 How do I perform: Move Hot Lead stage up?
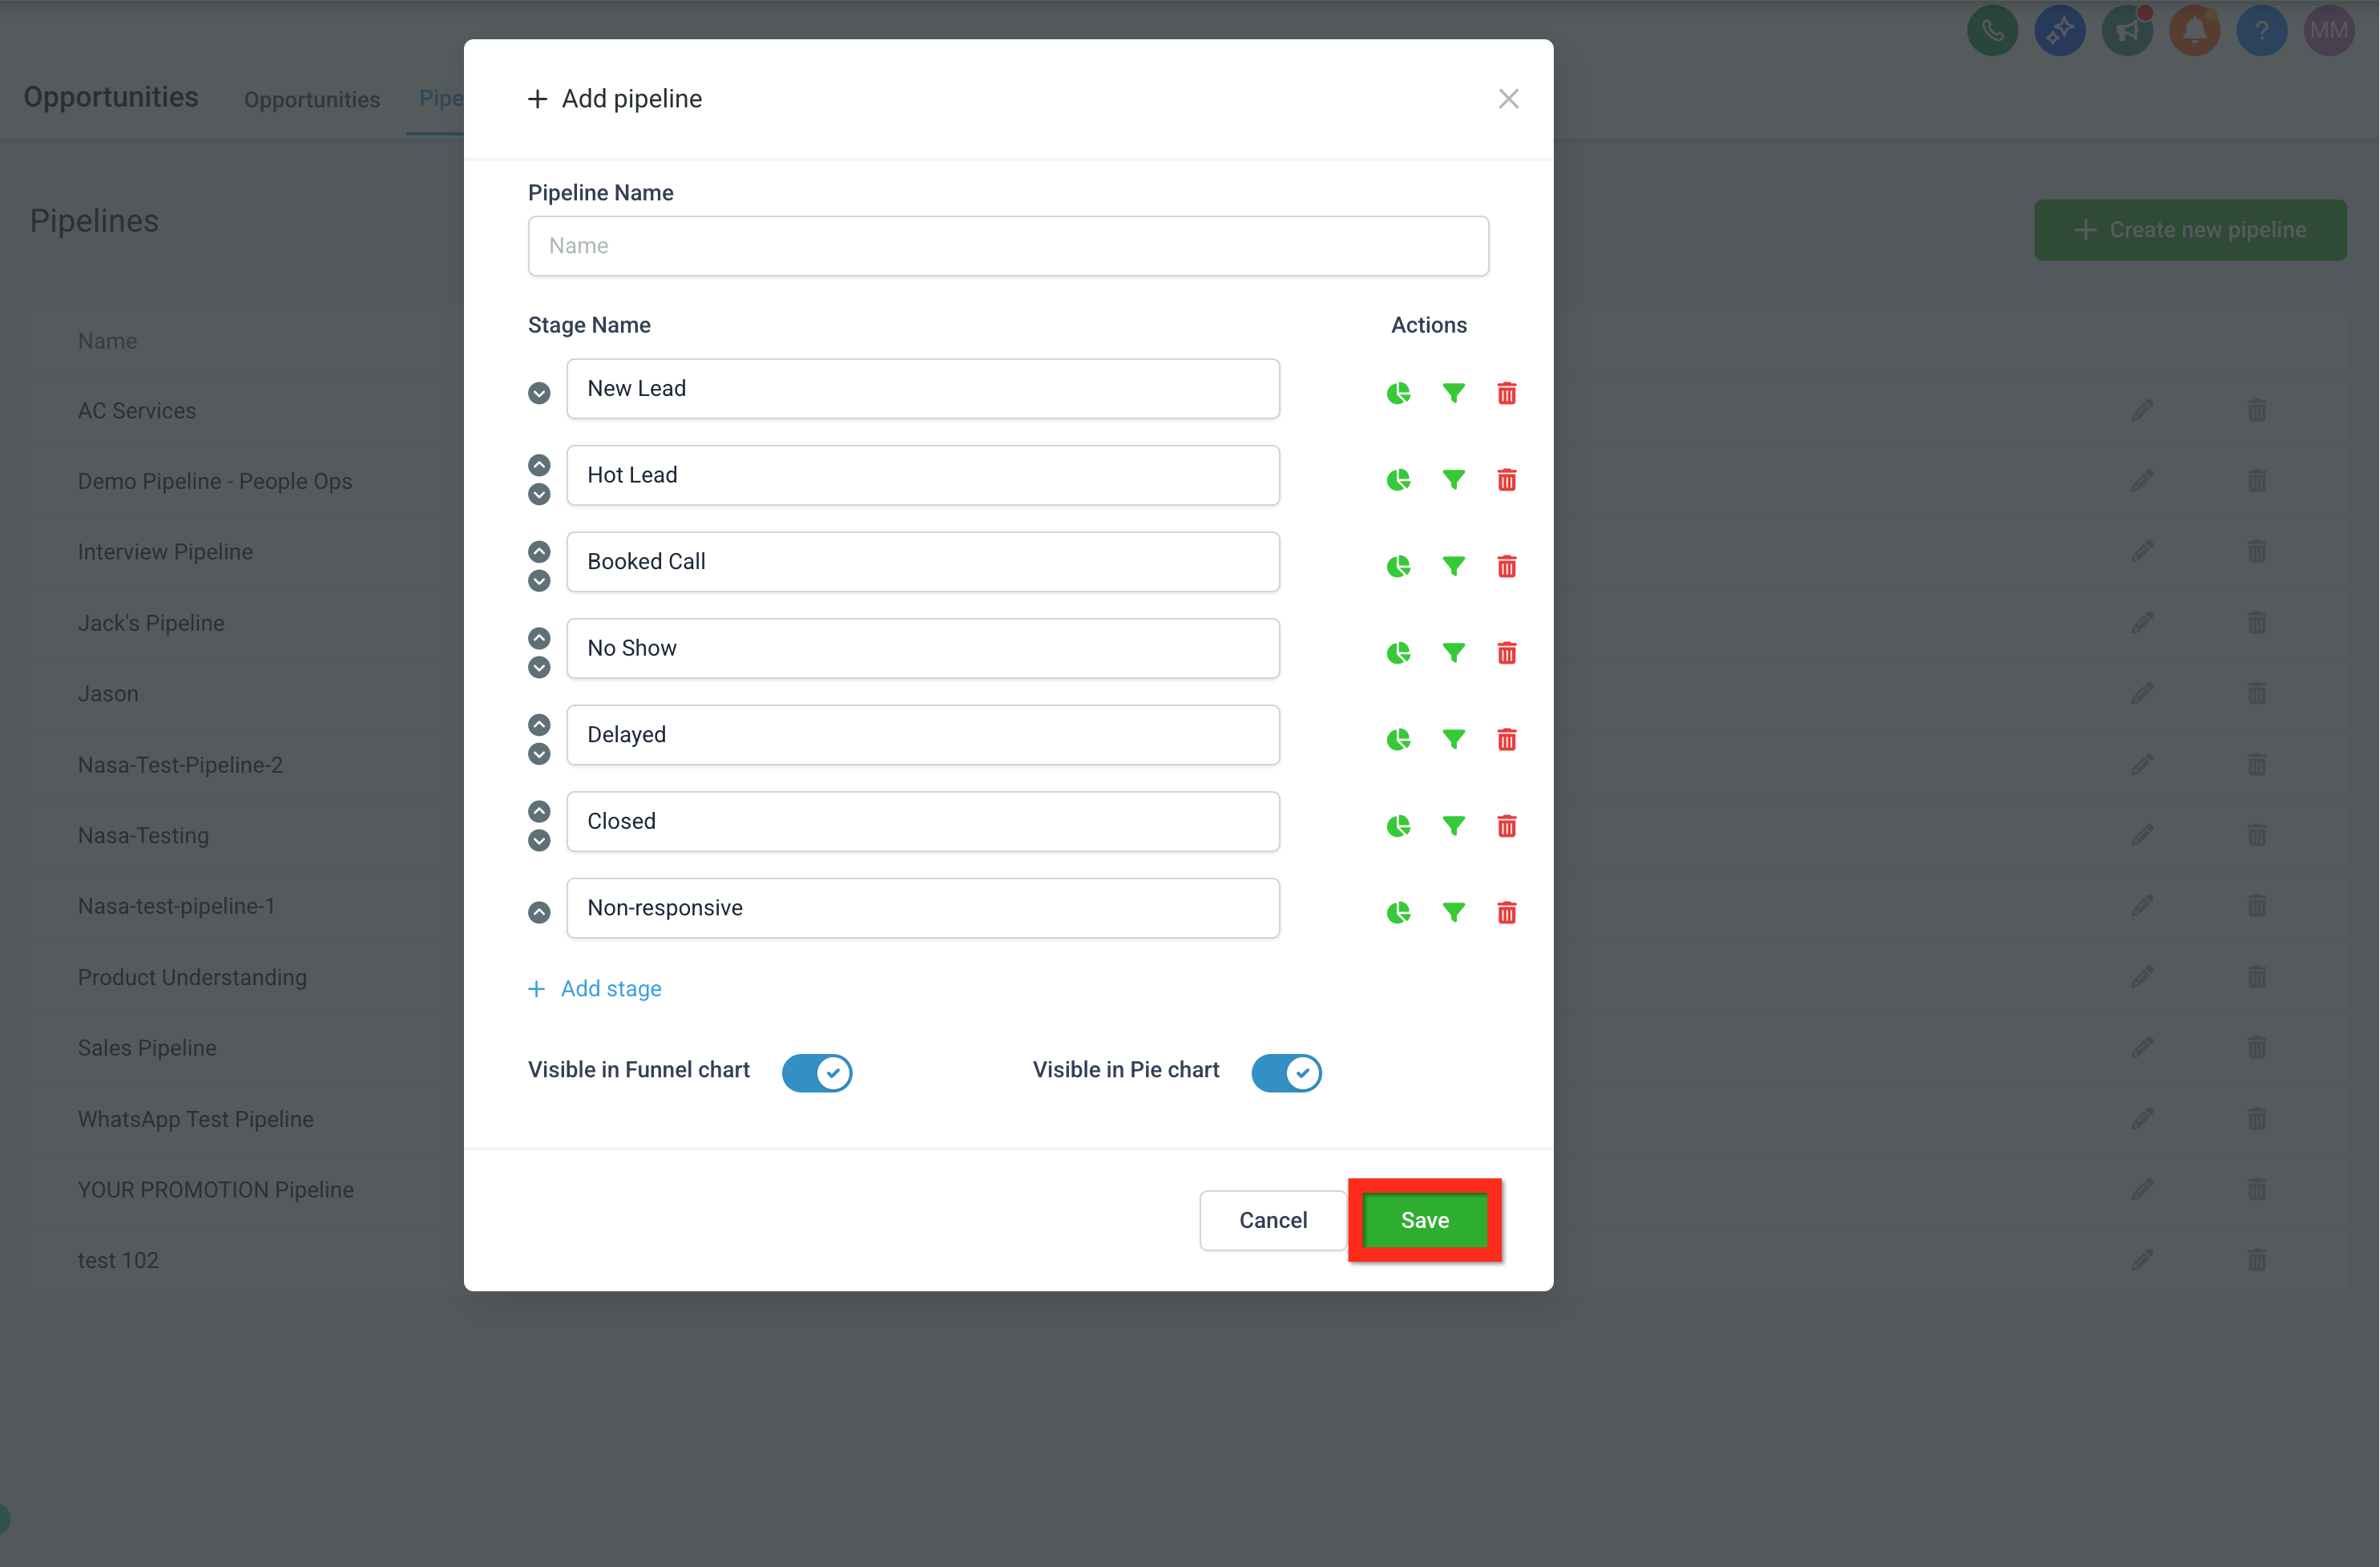(x=539, y=465)
